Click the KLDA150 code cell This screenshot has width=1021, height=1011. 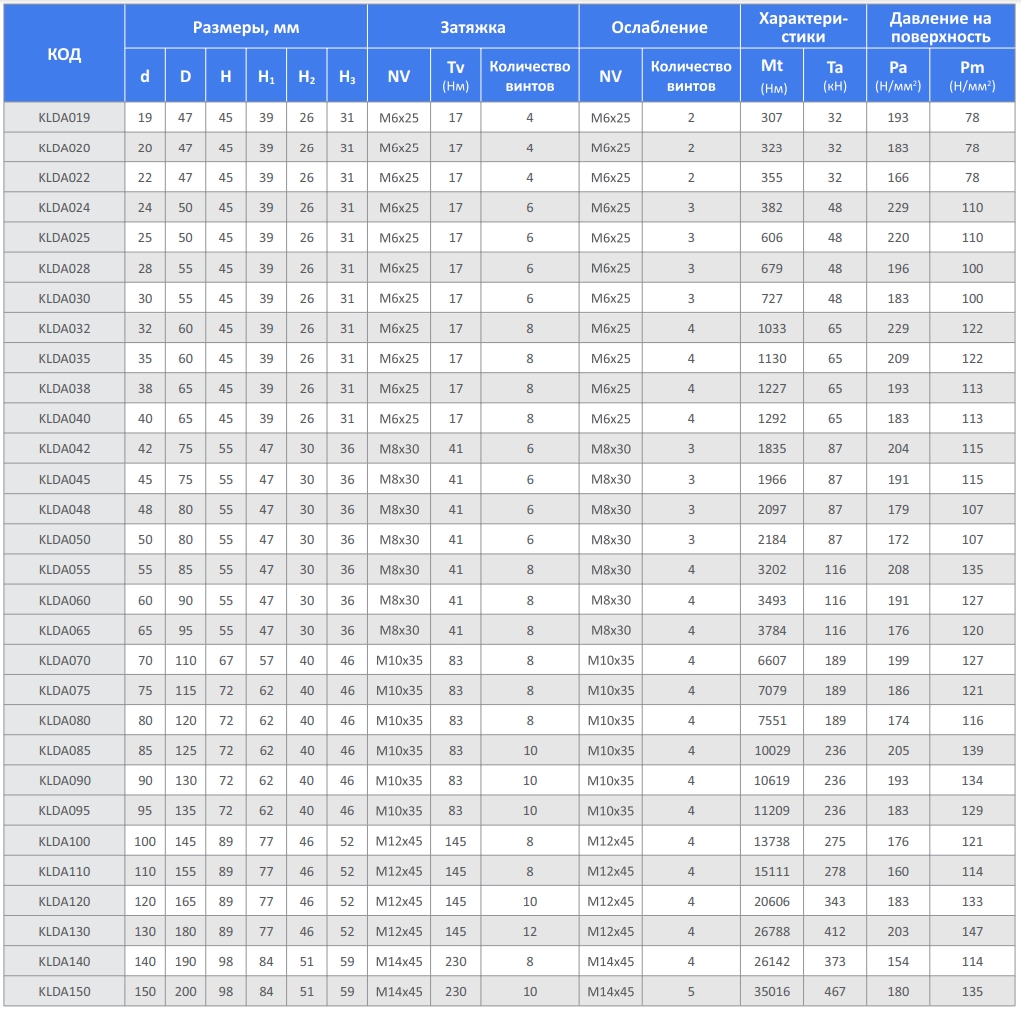(64, 992)
